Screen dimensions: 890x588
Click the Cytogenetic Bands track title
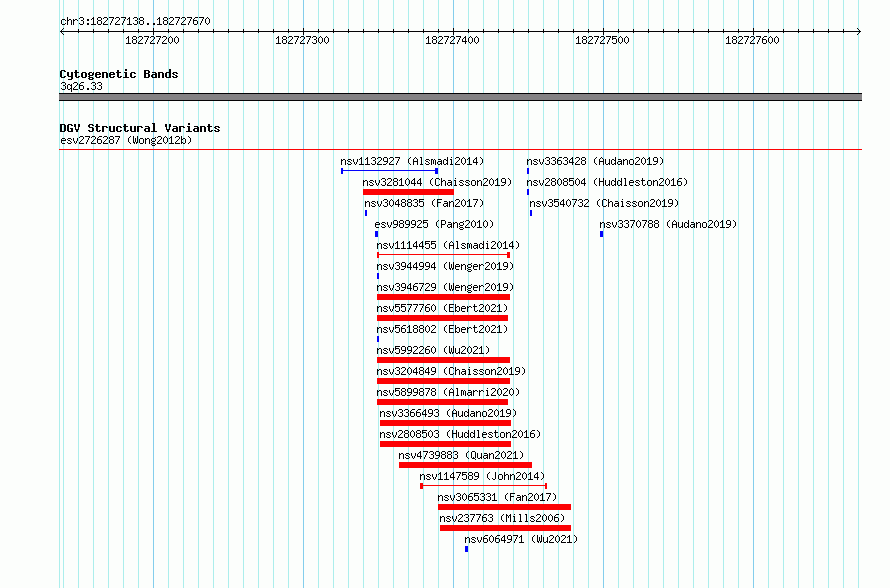(x=119, y=74)
